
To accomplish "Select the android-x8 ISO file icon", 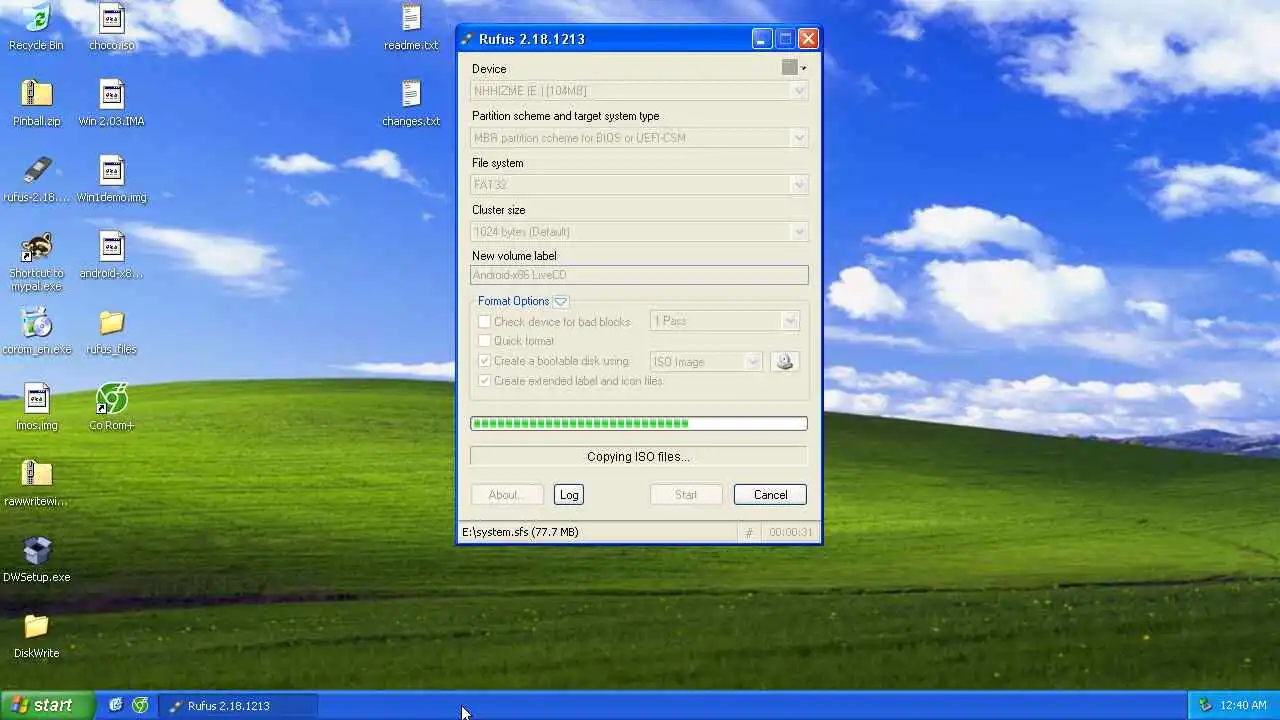I will (112, 246).
